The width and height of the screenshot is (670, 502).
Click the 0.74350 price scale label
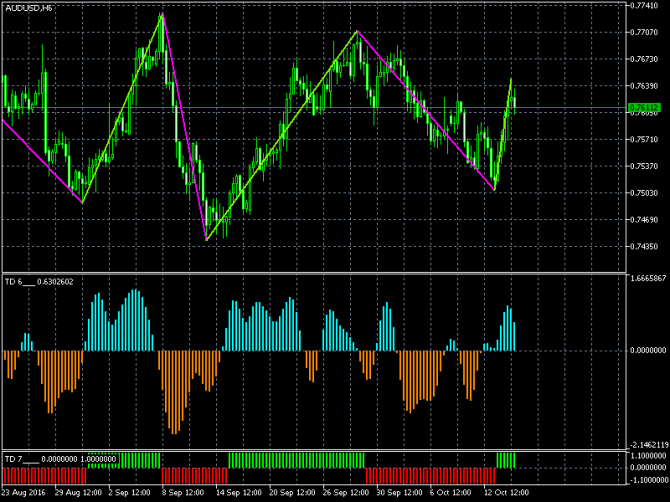click(644, 247)
